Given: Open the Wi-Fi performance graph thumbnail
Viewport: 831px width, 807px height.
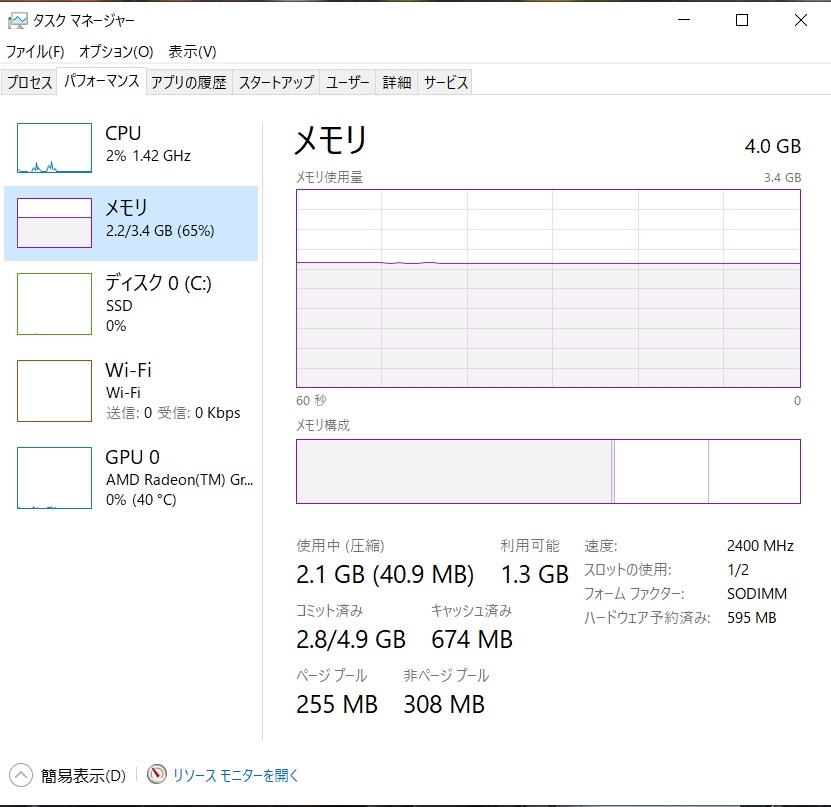Looking at the screenshot, I should pyautogui.click(x=54, y=391).
